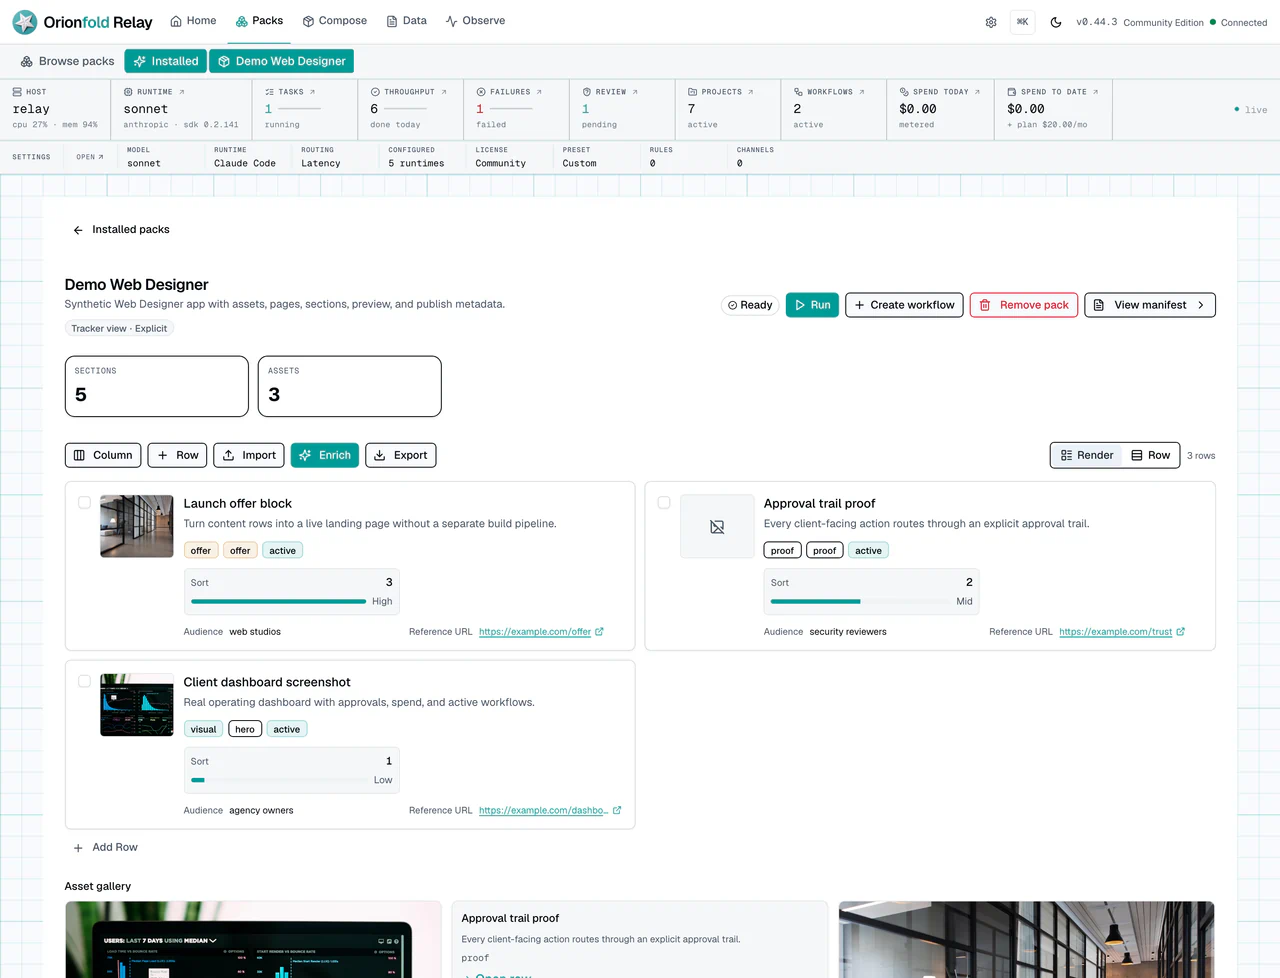Adjust the Client dashboard screenshot Sort slider
Screen dimensions: 1280x978
coord(278,780)
